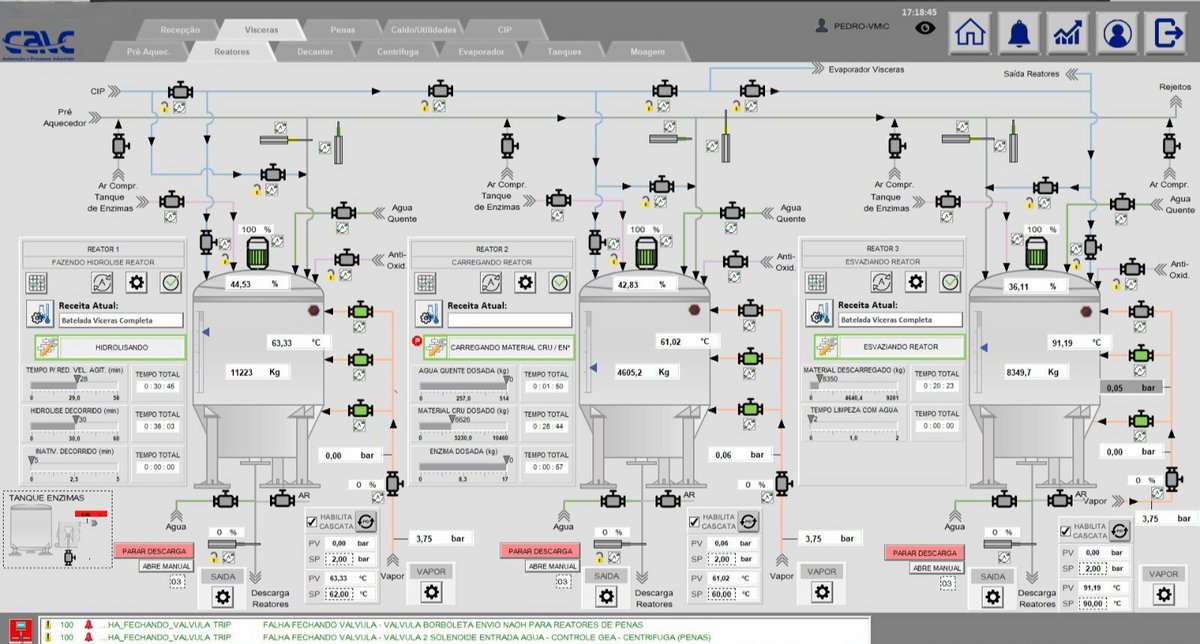Click ABRE MANUAL button for Reator 3

(937, 567)
